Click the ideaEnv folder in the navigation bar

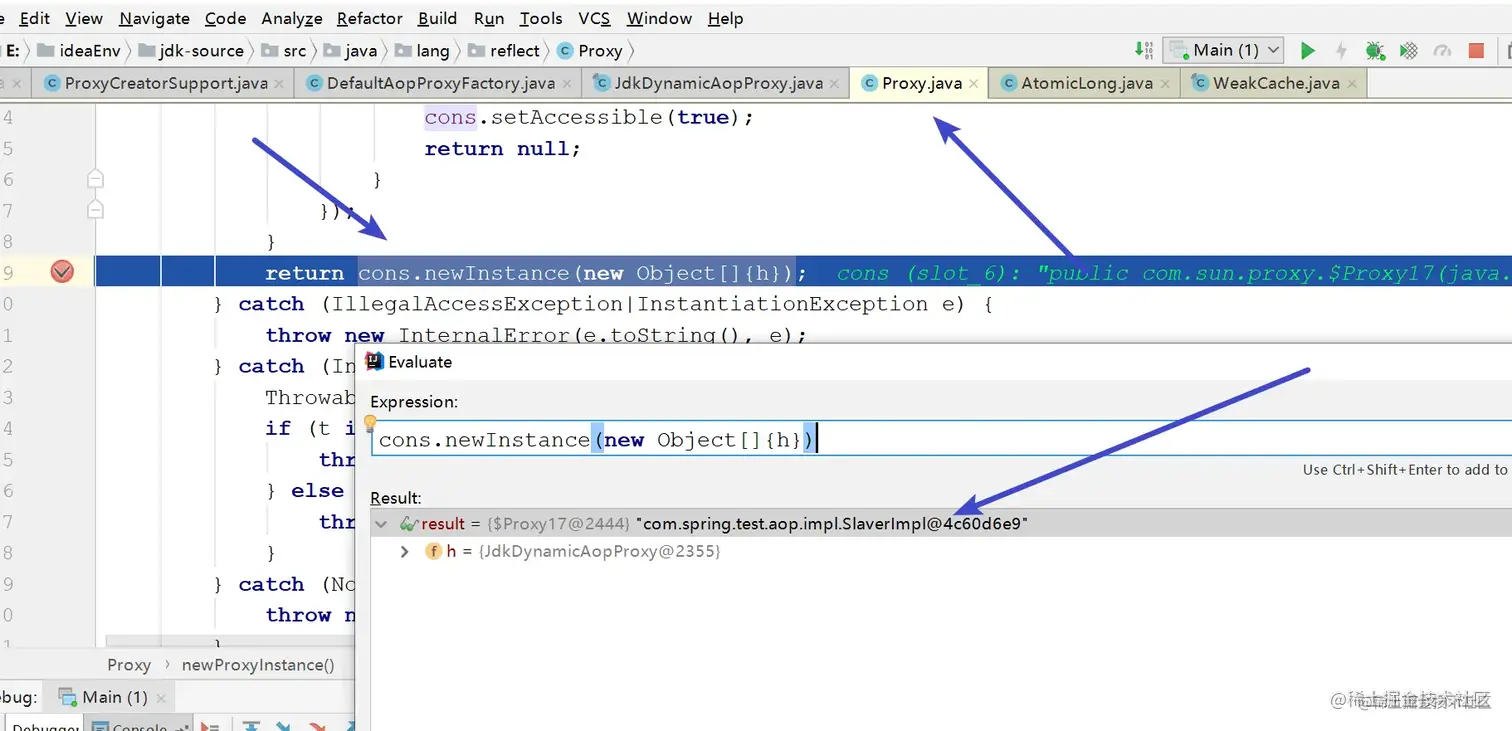(x=79, y=51)
